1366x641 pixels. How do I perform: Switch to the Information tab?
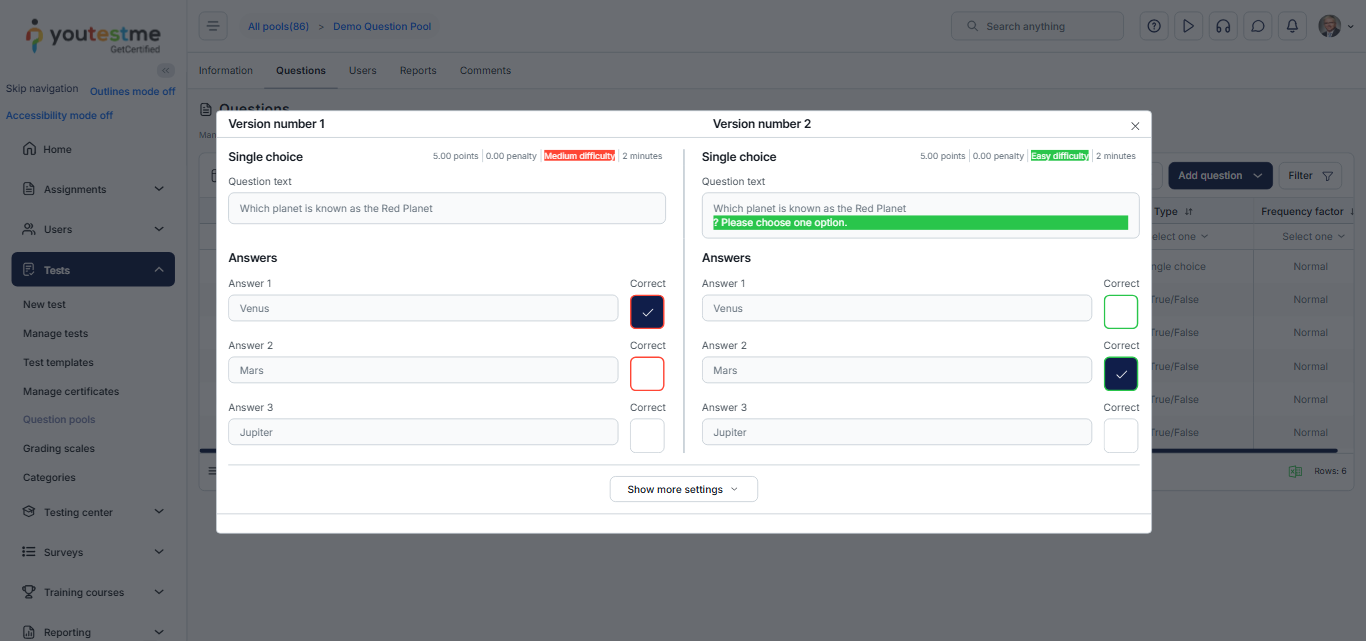226,71
